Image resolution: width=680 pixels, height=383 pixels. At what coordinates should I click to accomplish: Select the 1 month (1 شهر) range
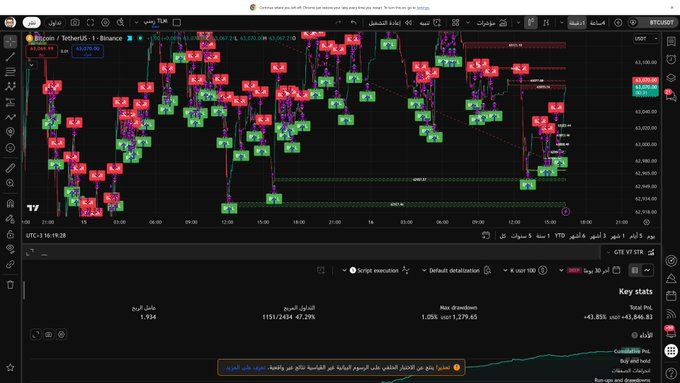pyautogui.click(x=618, y=236)
